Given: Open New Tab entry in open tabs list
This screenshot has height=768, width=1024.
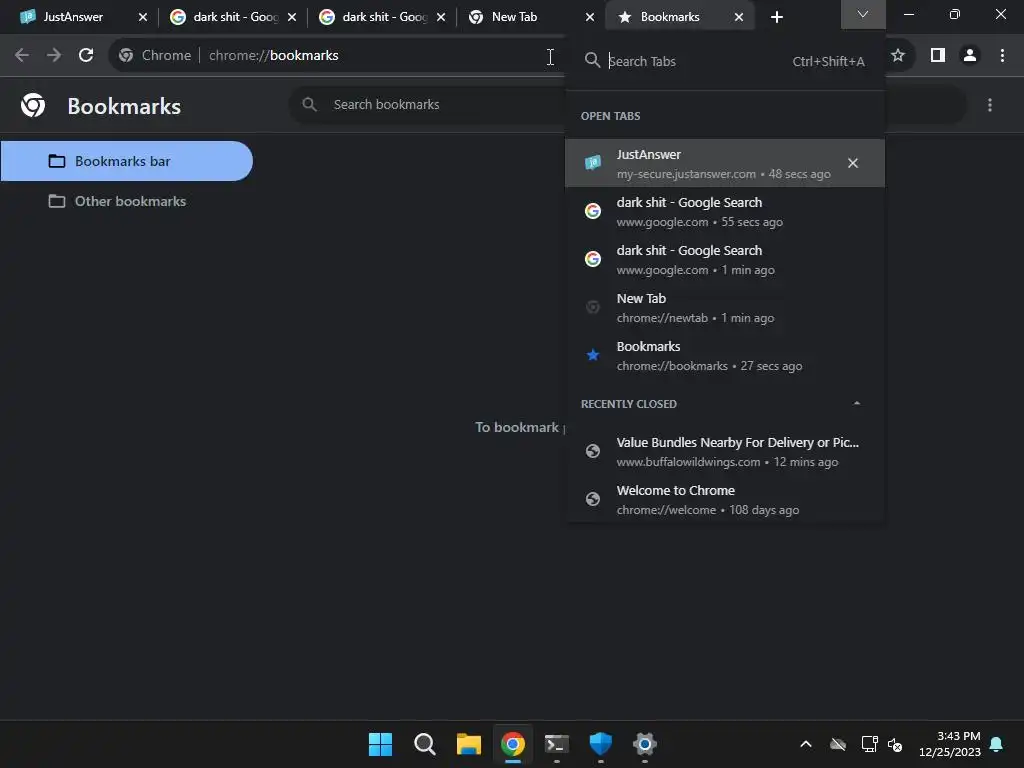Looking at the screenshot, I should (x=725, y=308).
